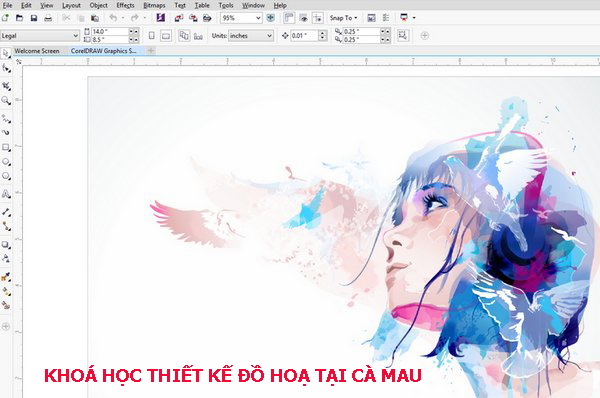Import a file via toolbar
Image resolution: width=600 pixels, height=398 pixels.
179,18
